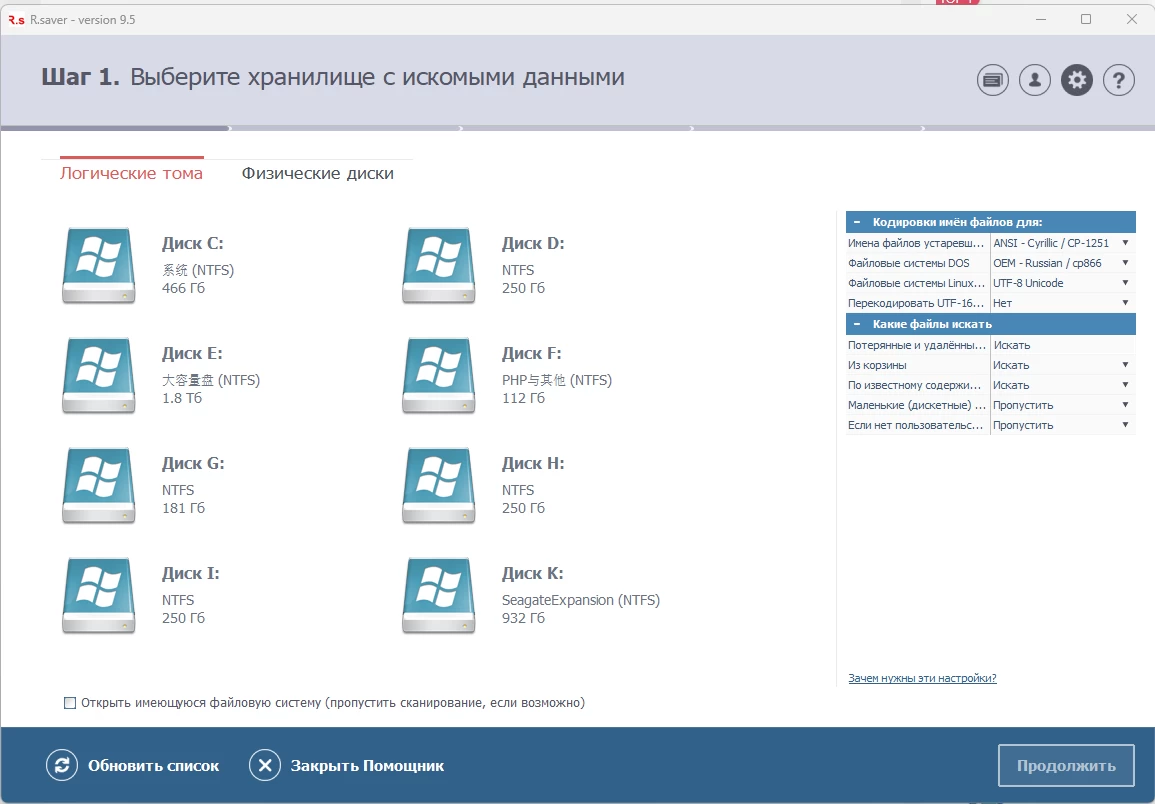Viewport: 1155px width, 804px height.
Task: Click the 'Продолжить' button
Action: point(1065,766)
